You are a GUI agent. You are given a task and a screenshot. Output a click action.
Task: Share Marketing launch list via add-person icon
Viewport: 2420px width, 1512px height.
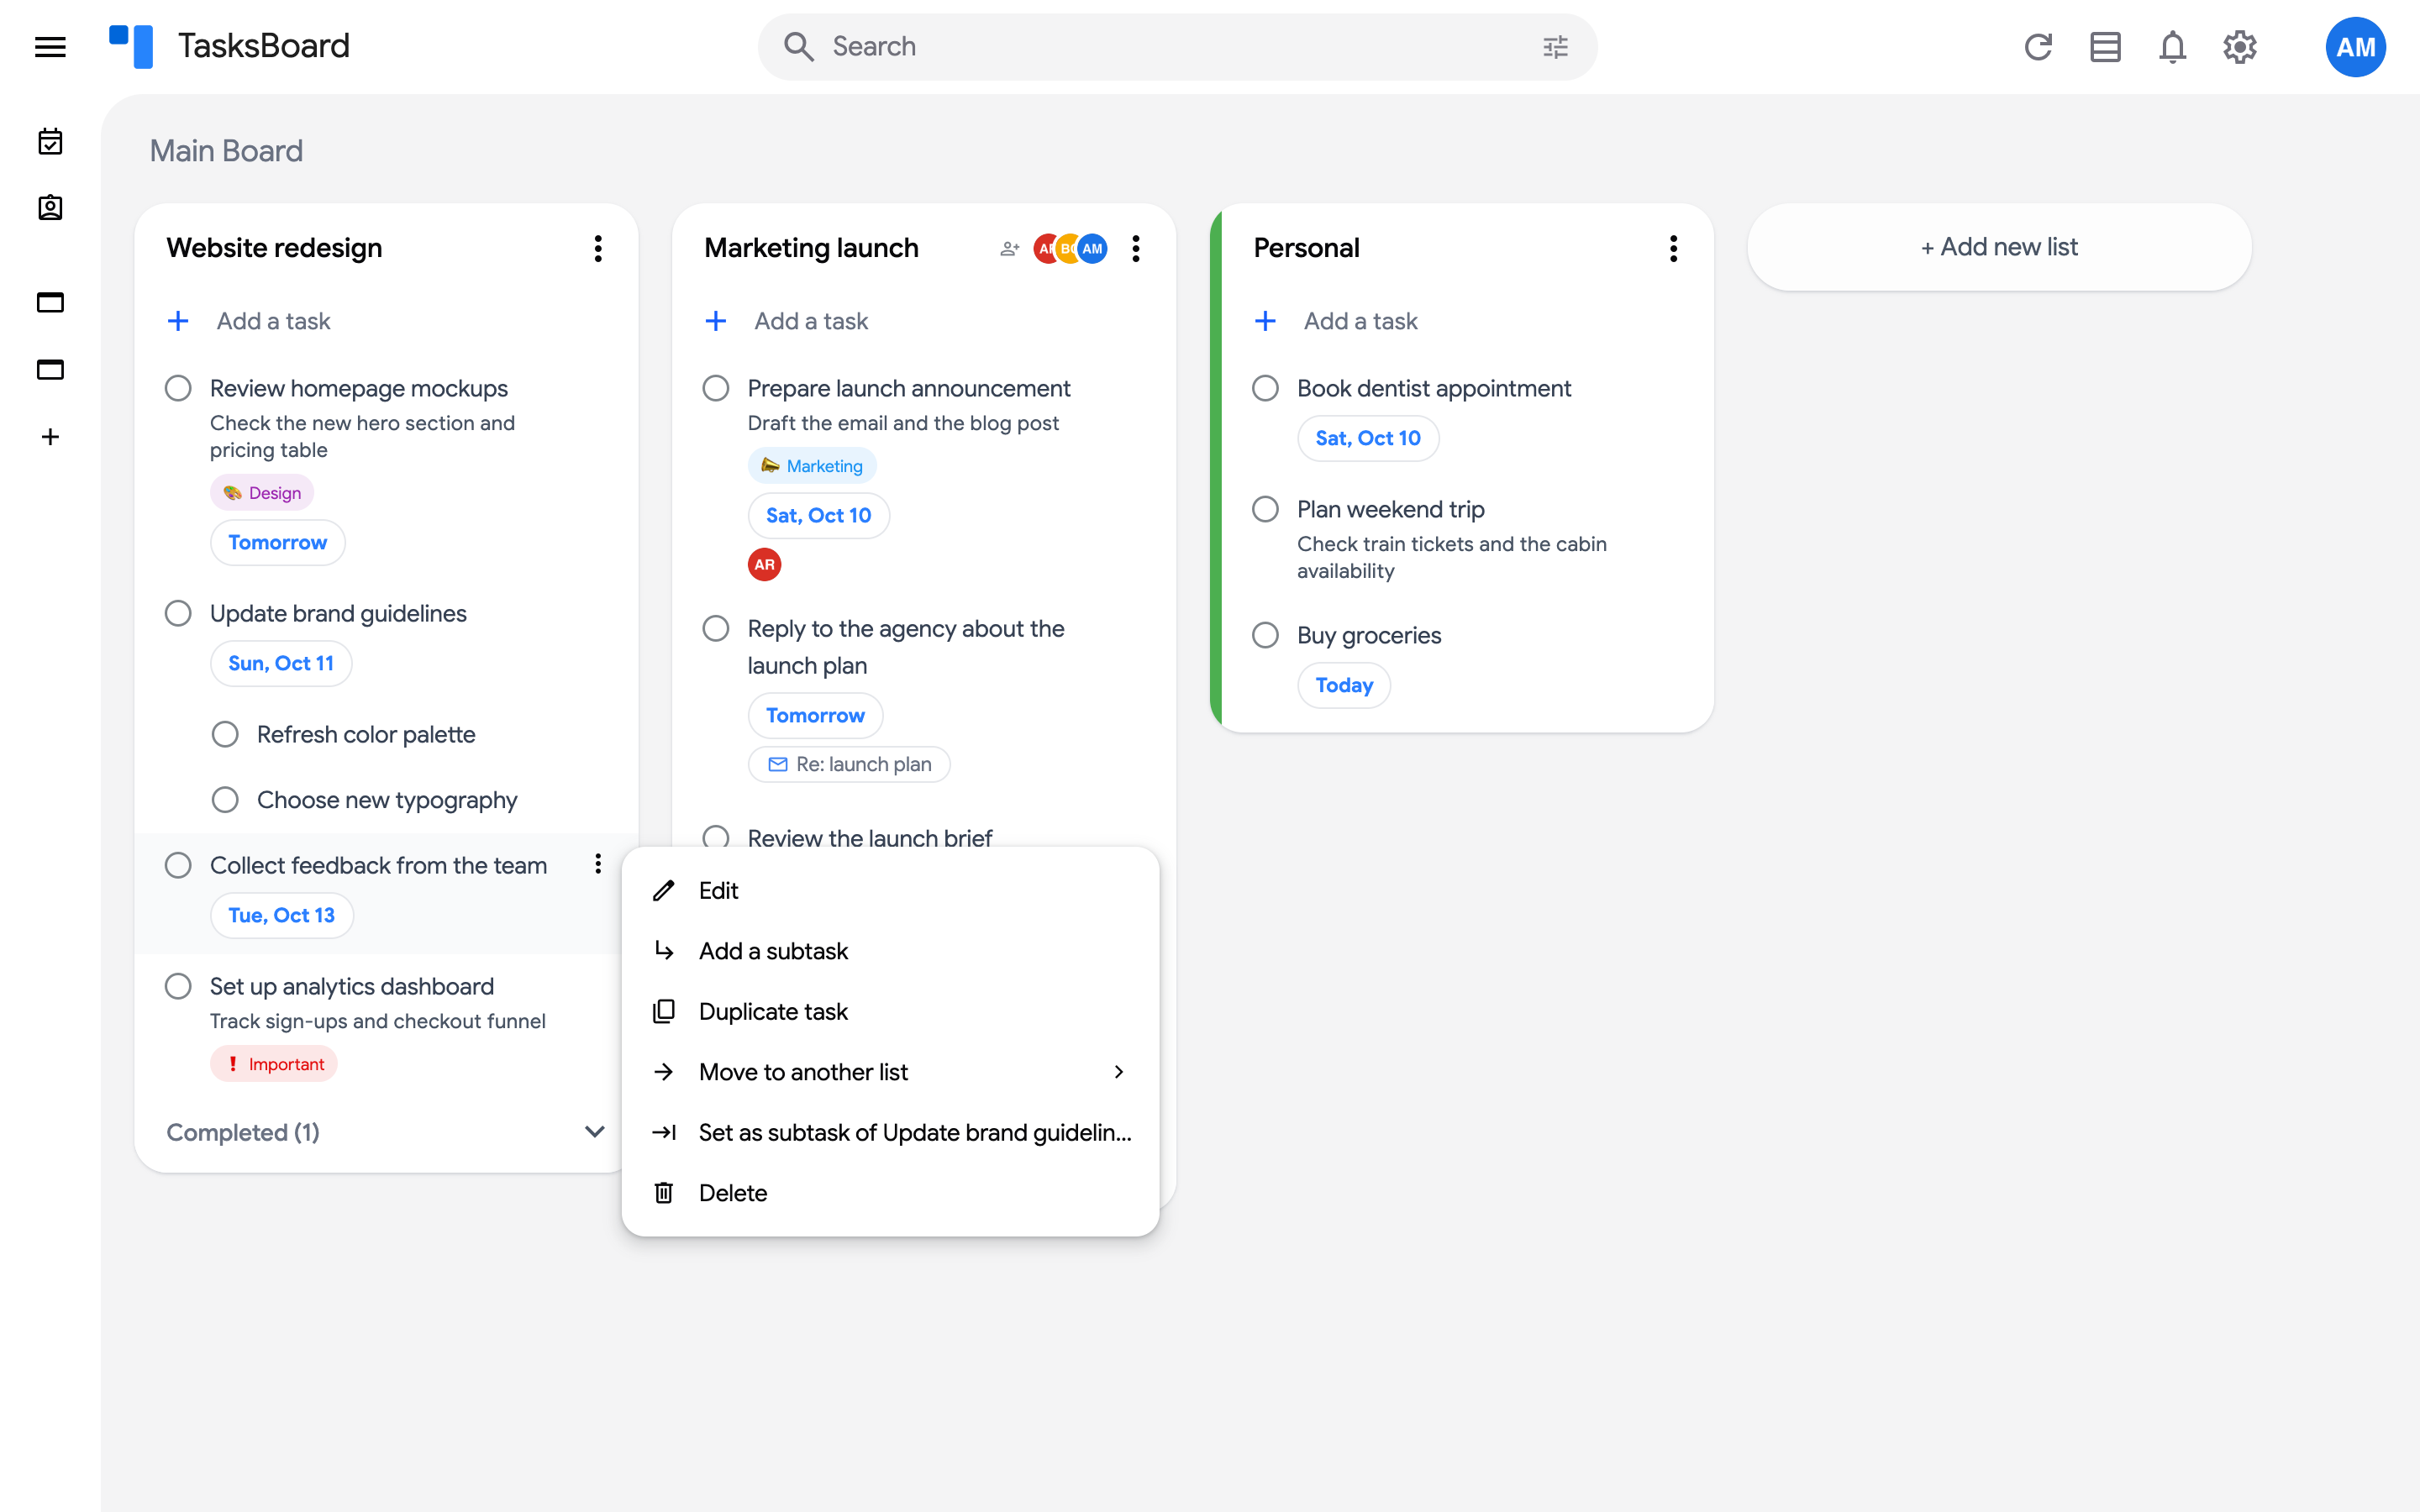1009,248
